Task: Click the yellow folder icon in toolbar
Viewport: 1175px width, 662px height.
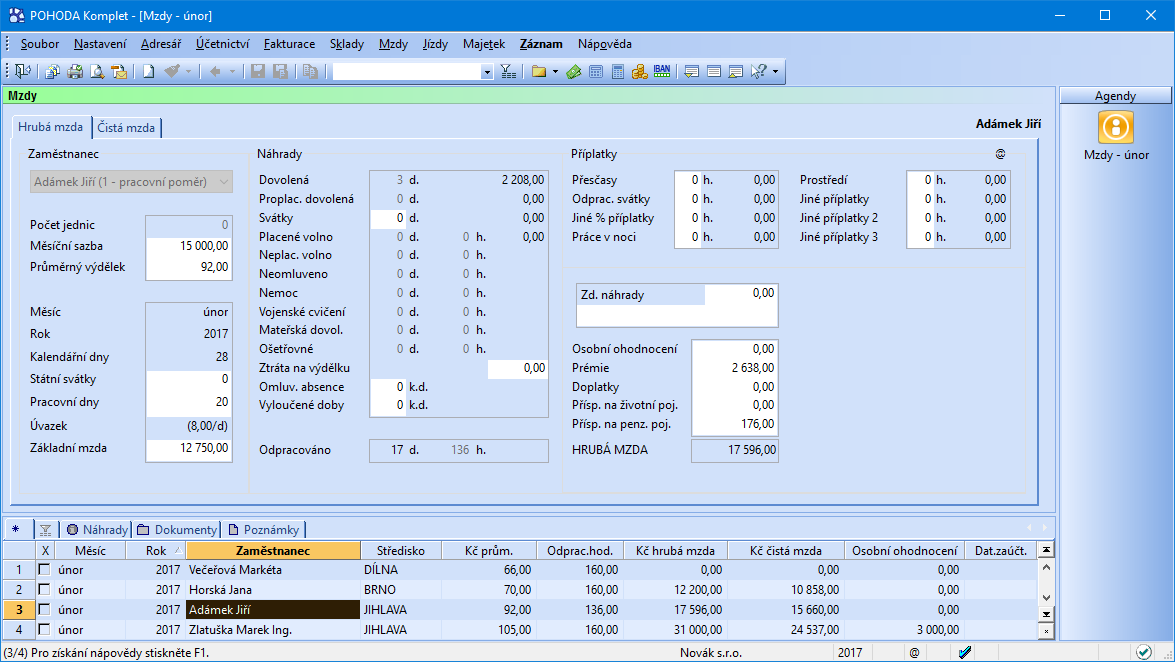Action: (x=538, y=71)
